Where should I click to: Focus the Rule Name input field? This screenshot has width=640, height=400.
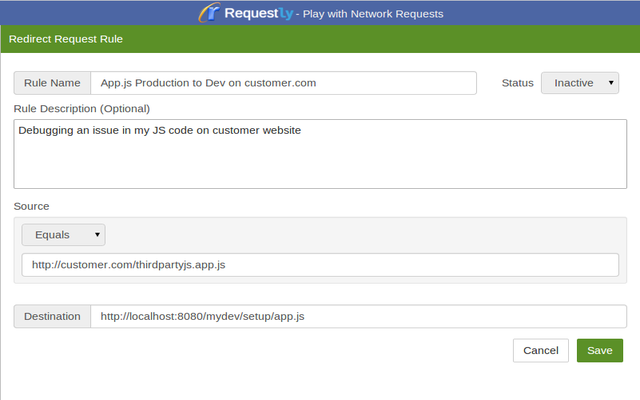pyautogui.click(x=283, y=83)
